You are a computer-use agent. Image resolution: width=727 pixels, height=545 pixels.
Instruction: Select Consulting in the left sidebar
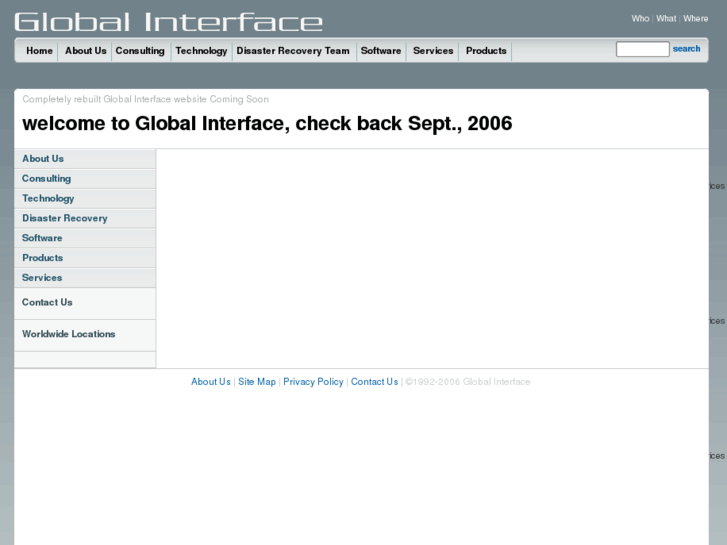[85, 179]
